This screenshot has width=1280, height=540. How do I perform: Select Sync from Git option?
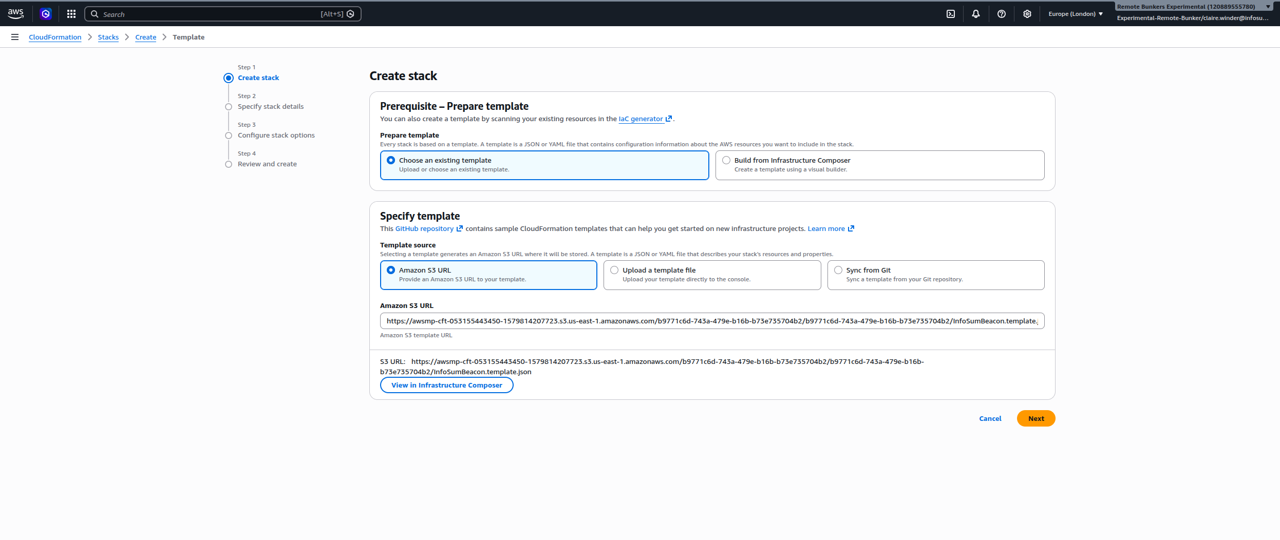pyautogui.click(x=936, y=275)
